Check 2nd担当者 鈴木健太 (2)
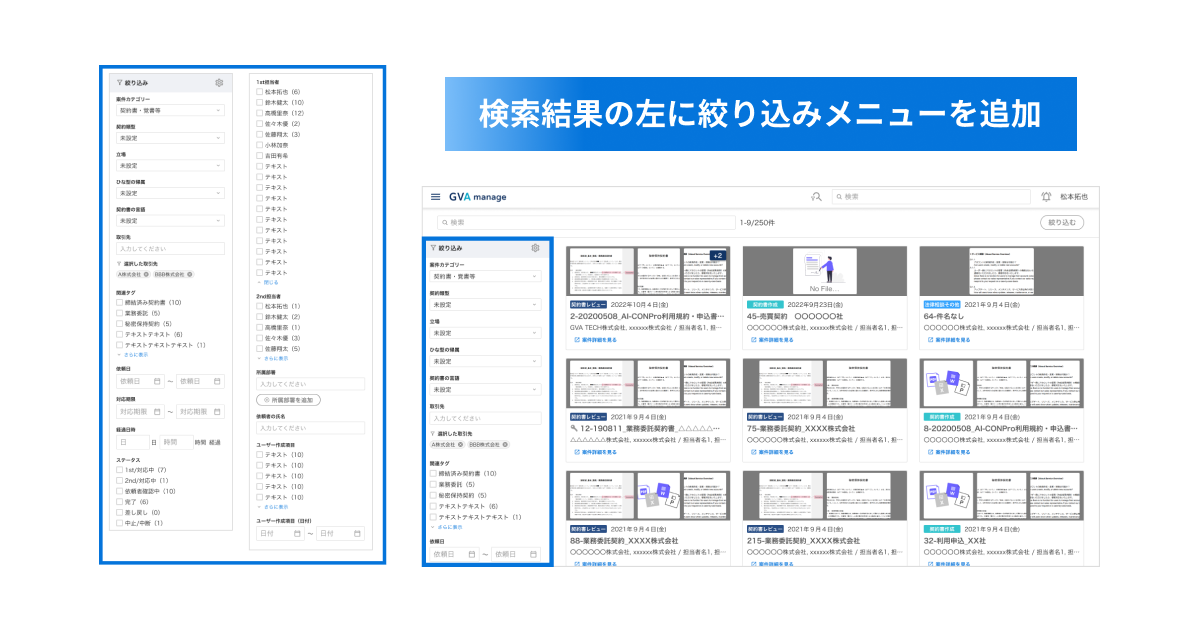 click(x=260, y=316)
